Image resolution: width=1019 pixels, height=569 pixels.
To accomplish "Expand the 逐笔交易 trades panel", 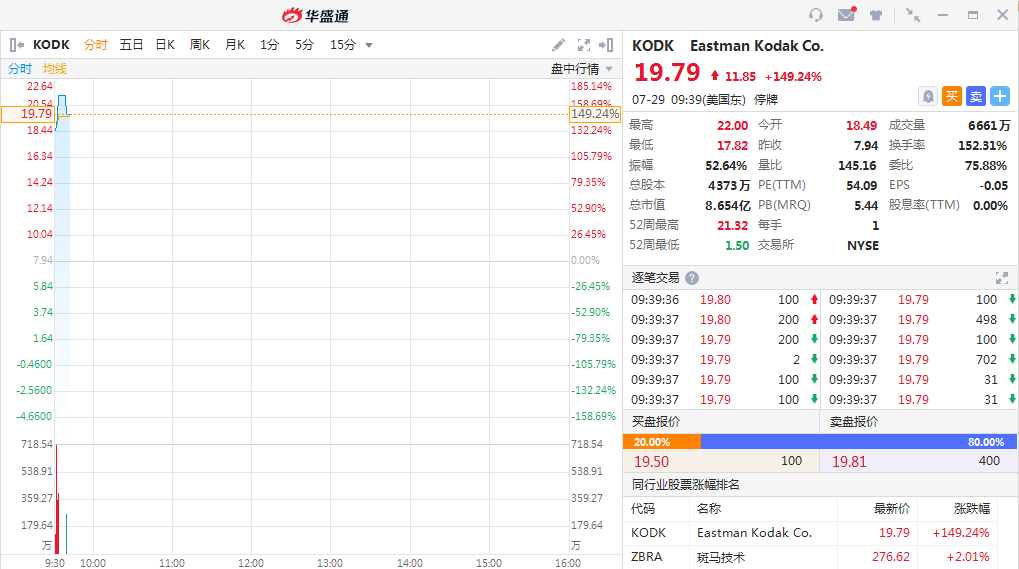I will pos(1002,278).
